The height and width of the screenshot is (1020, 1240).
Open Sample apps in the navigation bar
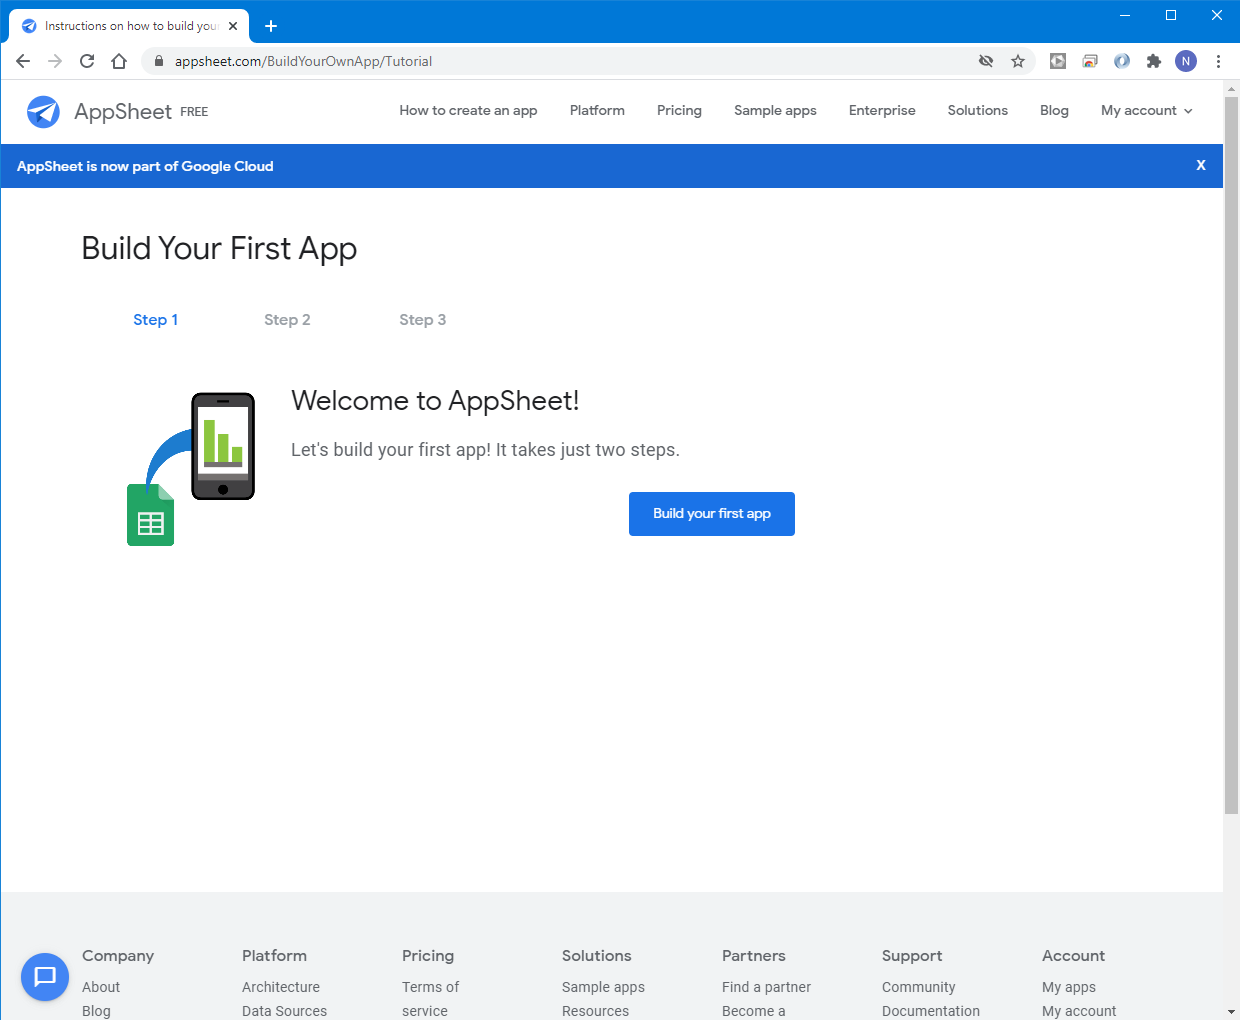click(775, 111)
